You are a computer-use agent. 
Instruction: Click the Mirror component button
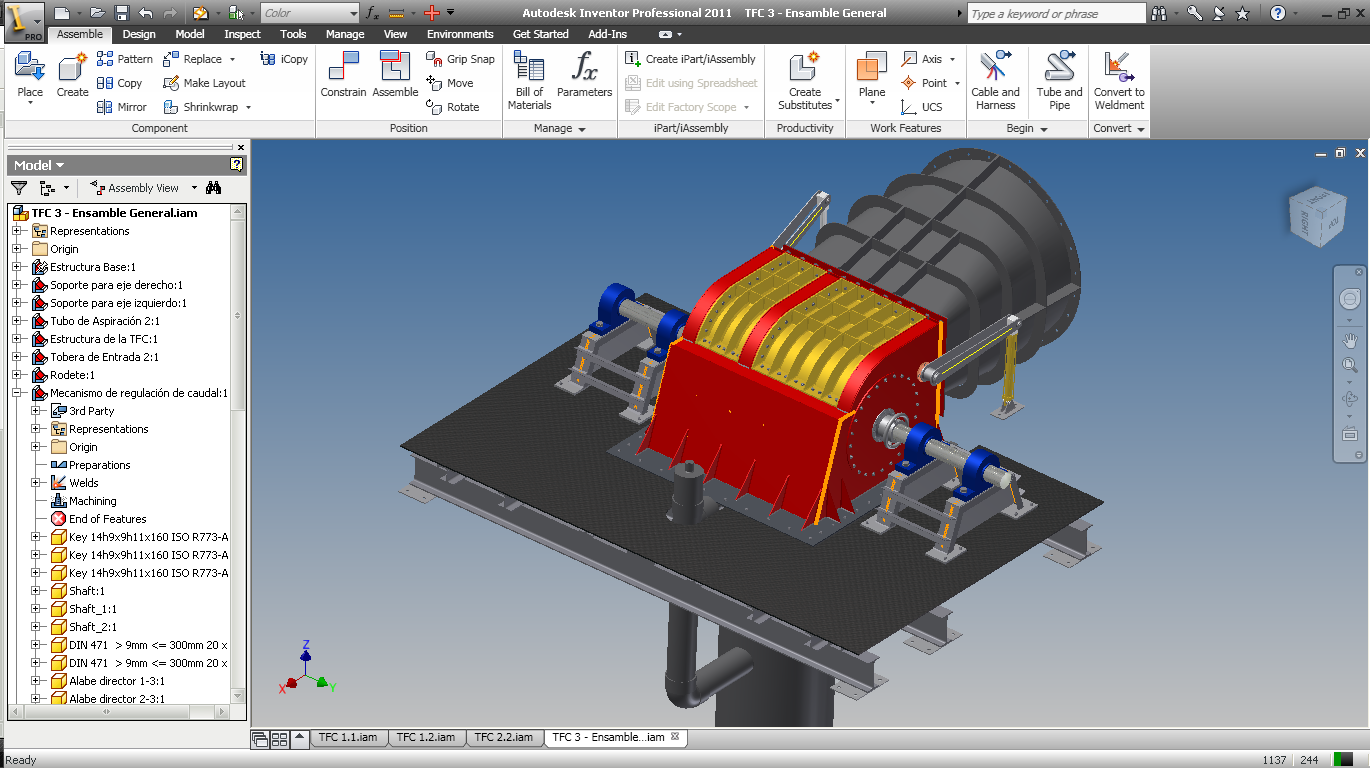(122, 107)
